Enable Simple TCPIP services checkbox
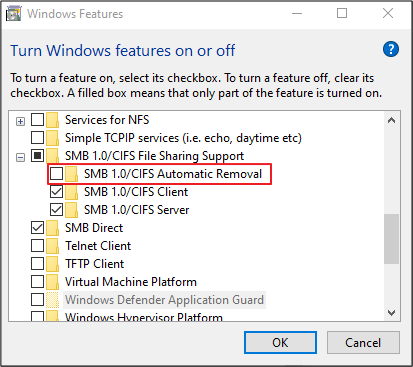 point(37,138)
